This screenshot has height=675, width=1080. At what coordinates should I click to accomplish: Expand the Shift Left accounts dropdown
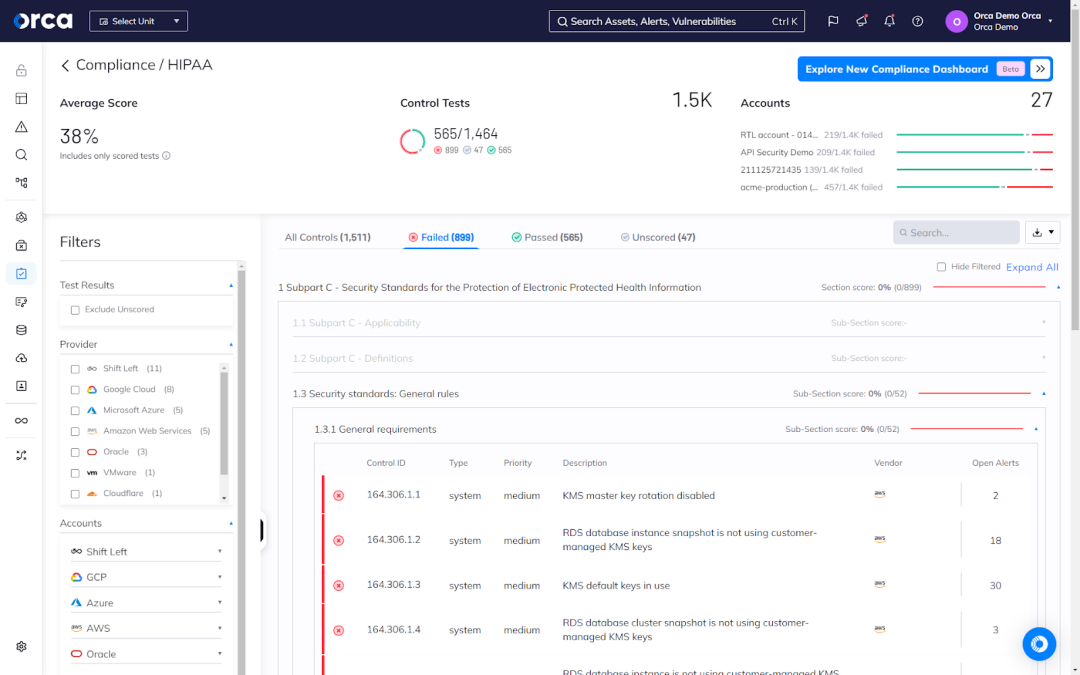[146, 552]
